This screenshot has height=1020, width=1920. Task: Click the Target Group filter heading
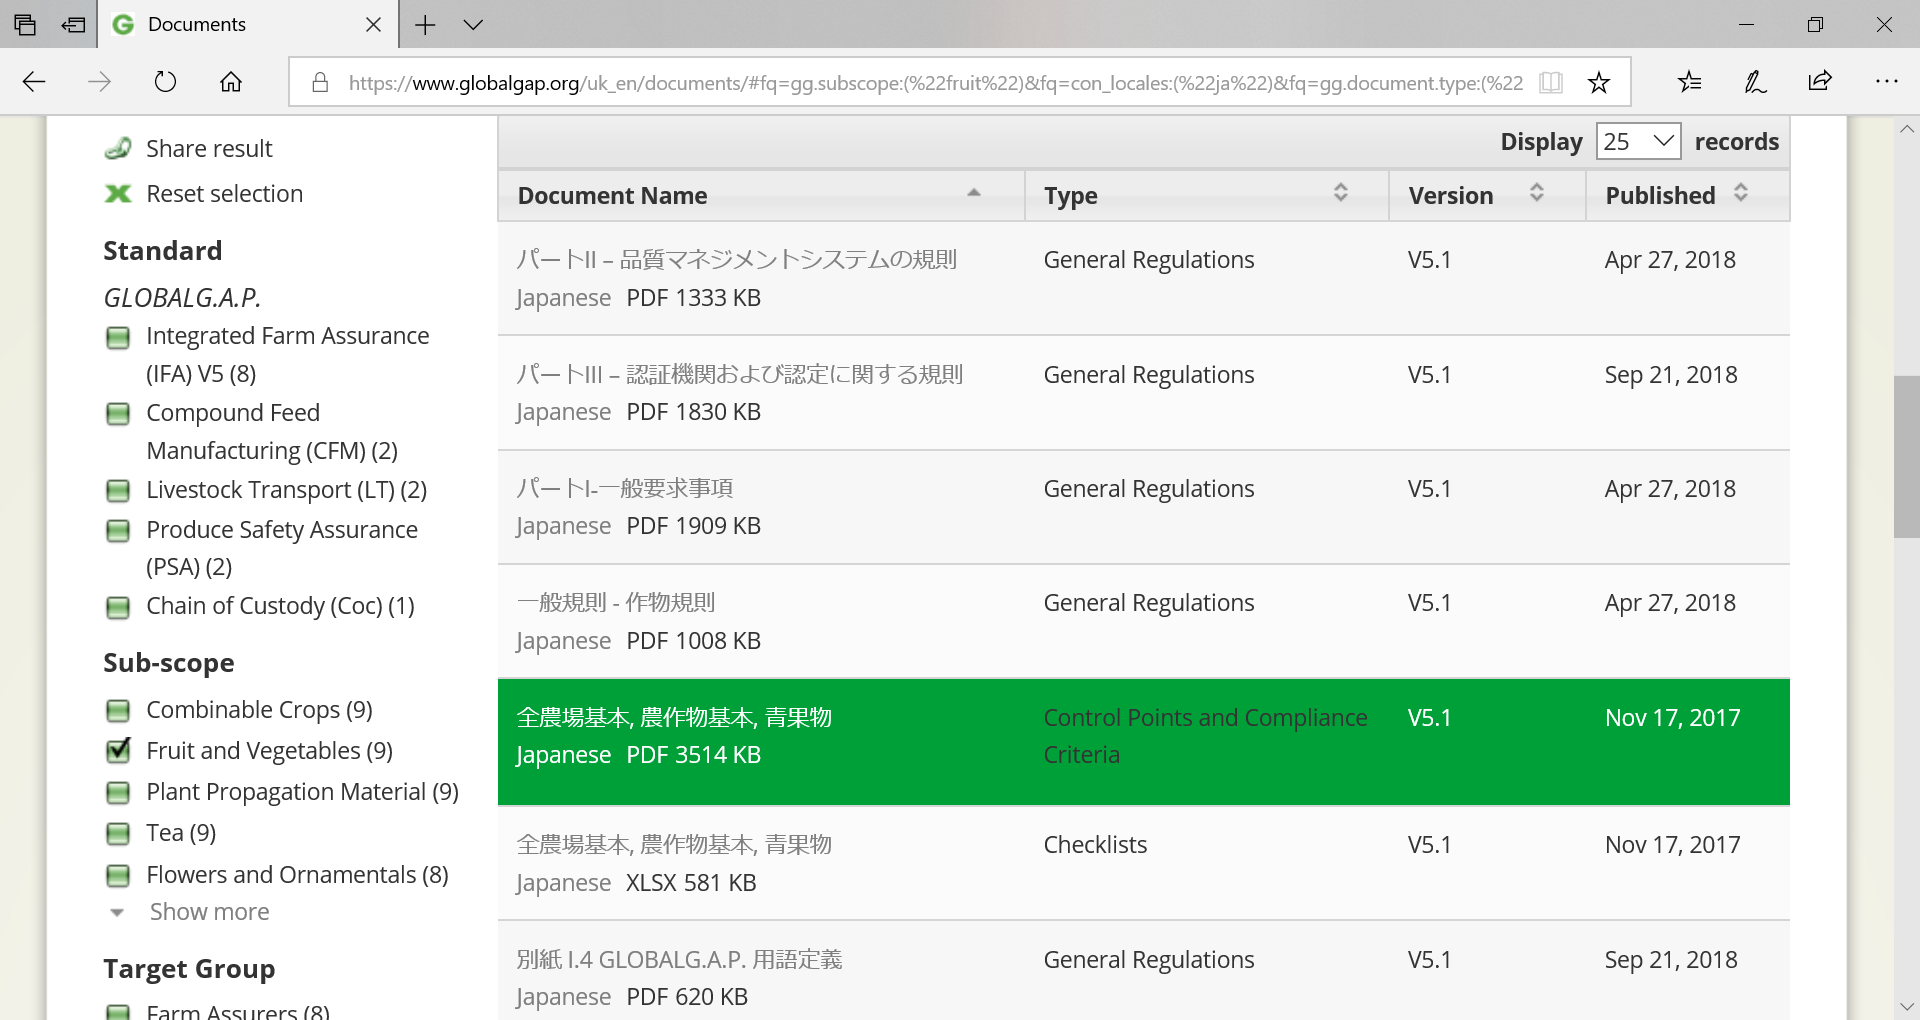pyautogui.click(x=189, y=969)
